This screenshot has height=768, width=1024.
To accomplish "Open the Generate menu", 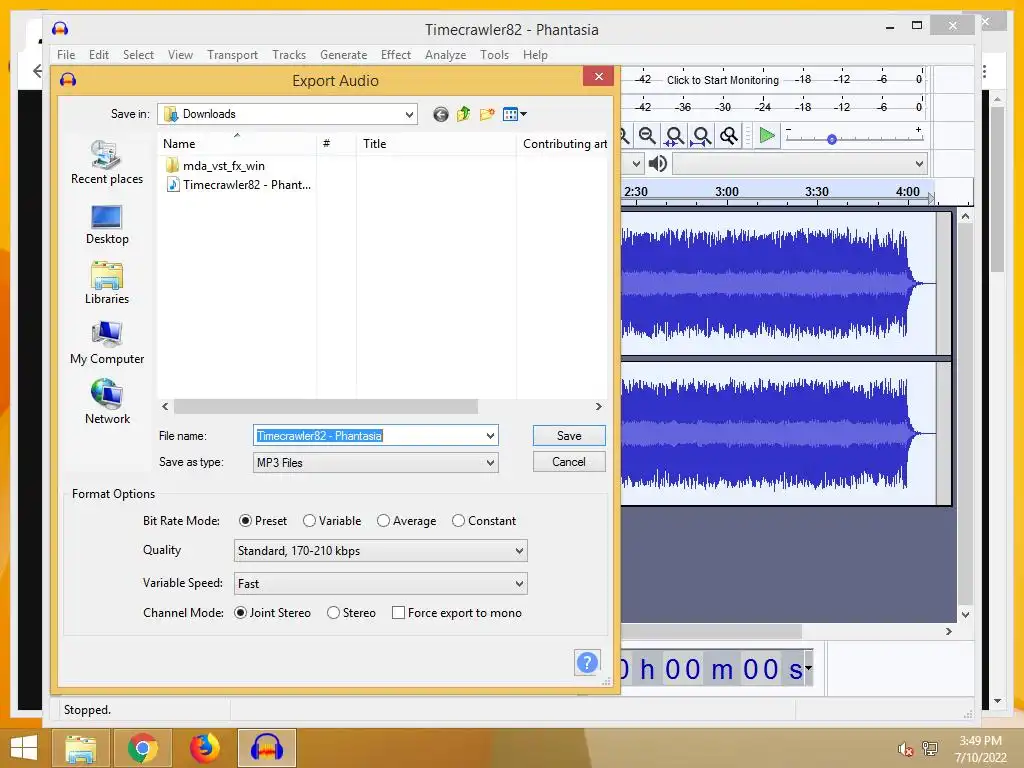I will coord(344,55).
